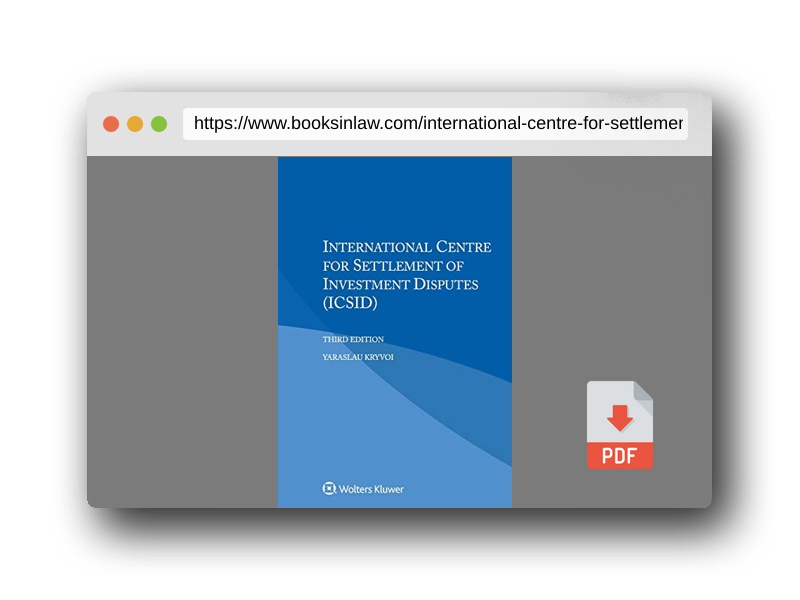Click the PDF download icon
Screen dimensions: 800x600
(x=619, y=424)
